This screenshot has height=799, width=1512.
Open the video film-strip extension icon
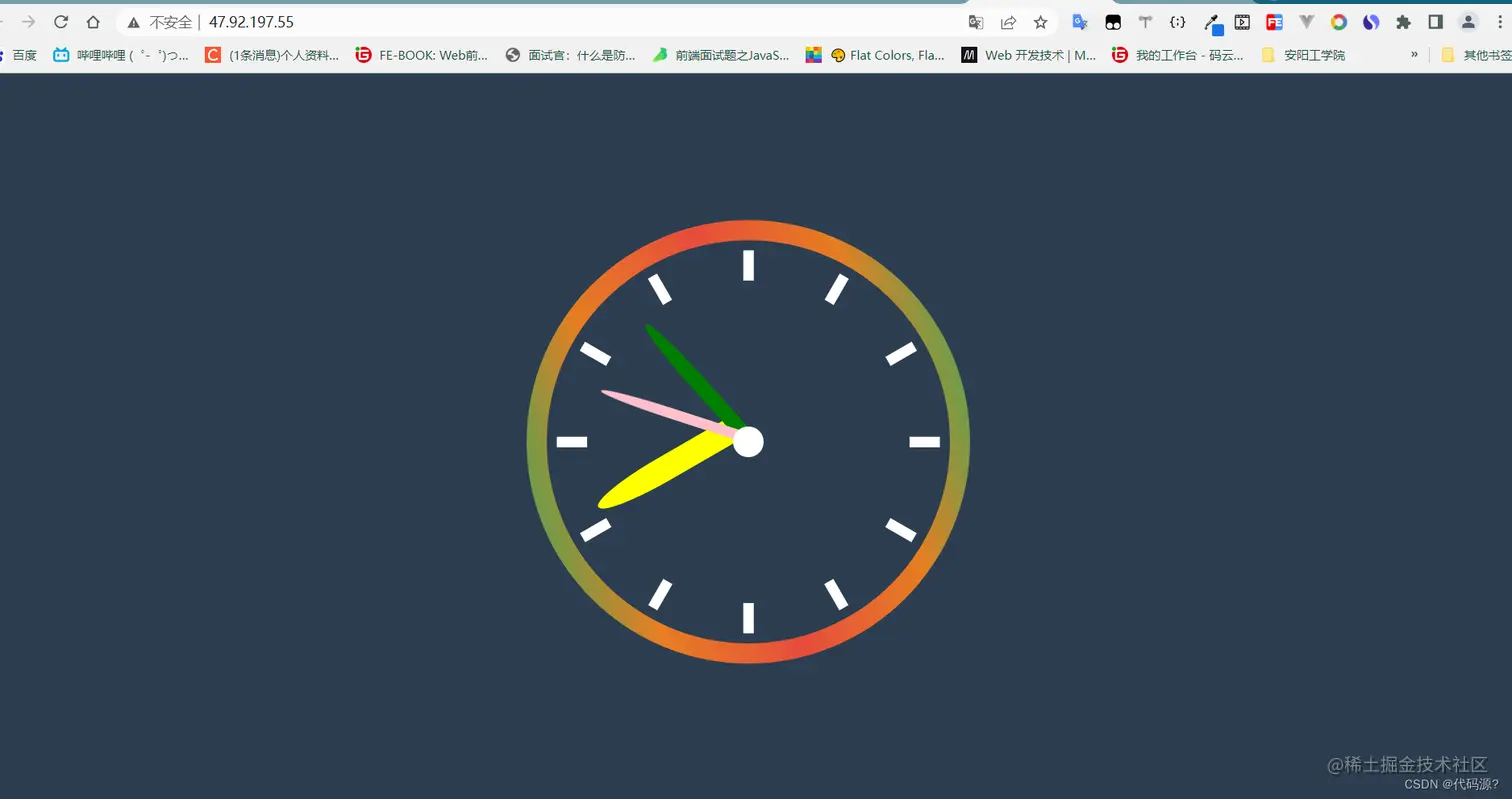point(1242,22)
